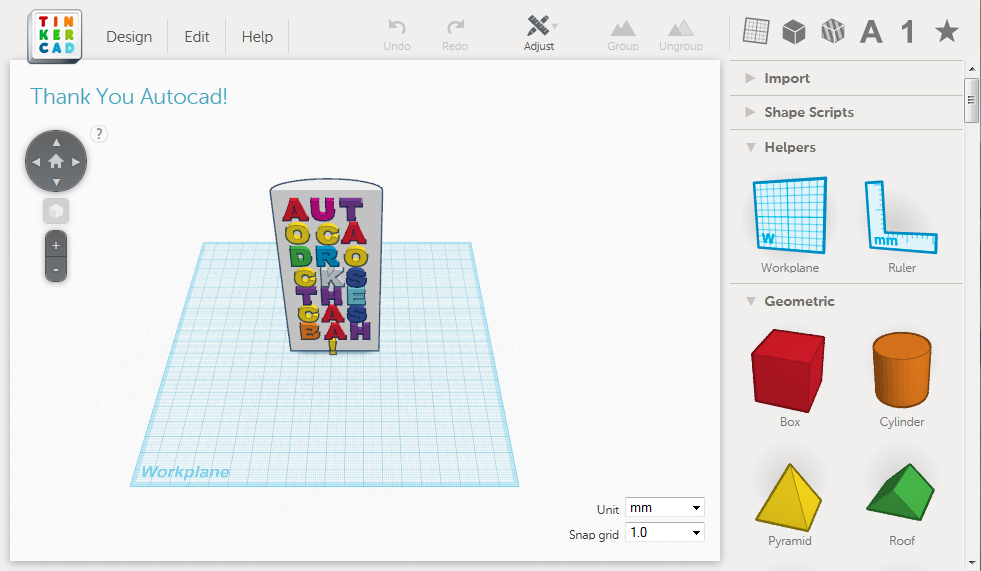Click the Redo button
The height and width of the screenshot is (571, 981).
455,35
